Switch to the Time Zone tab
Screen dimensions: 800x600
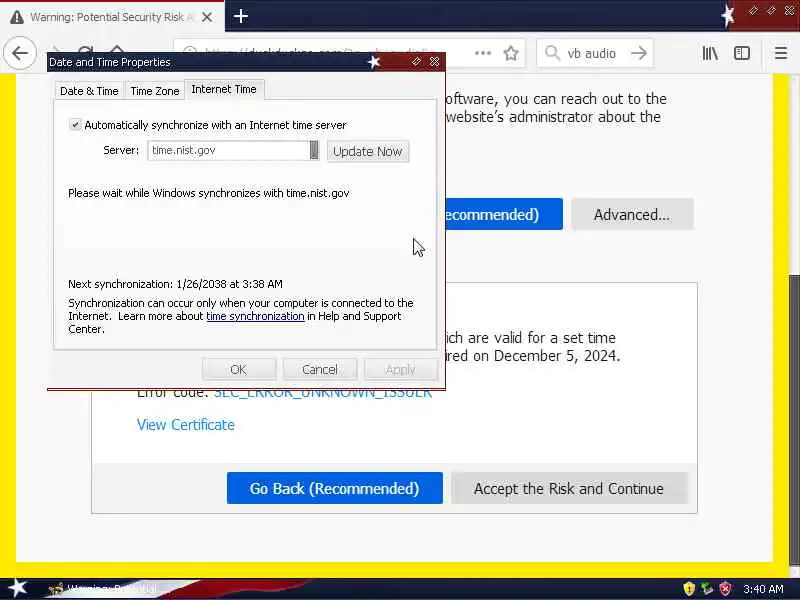[x=155, y=91]
